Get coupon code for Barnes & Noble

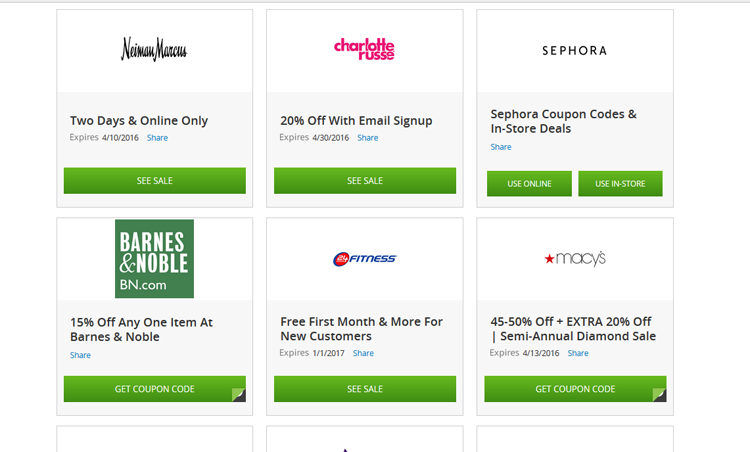(x=154, y=389)
